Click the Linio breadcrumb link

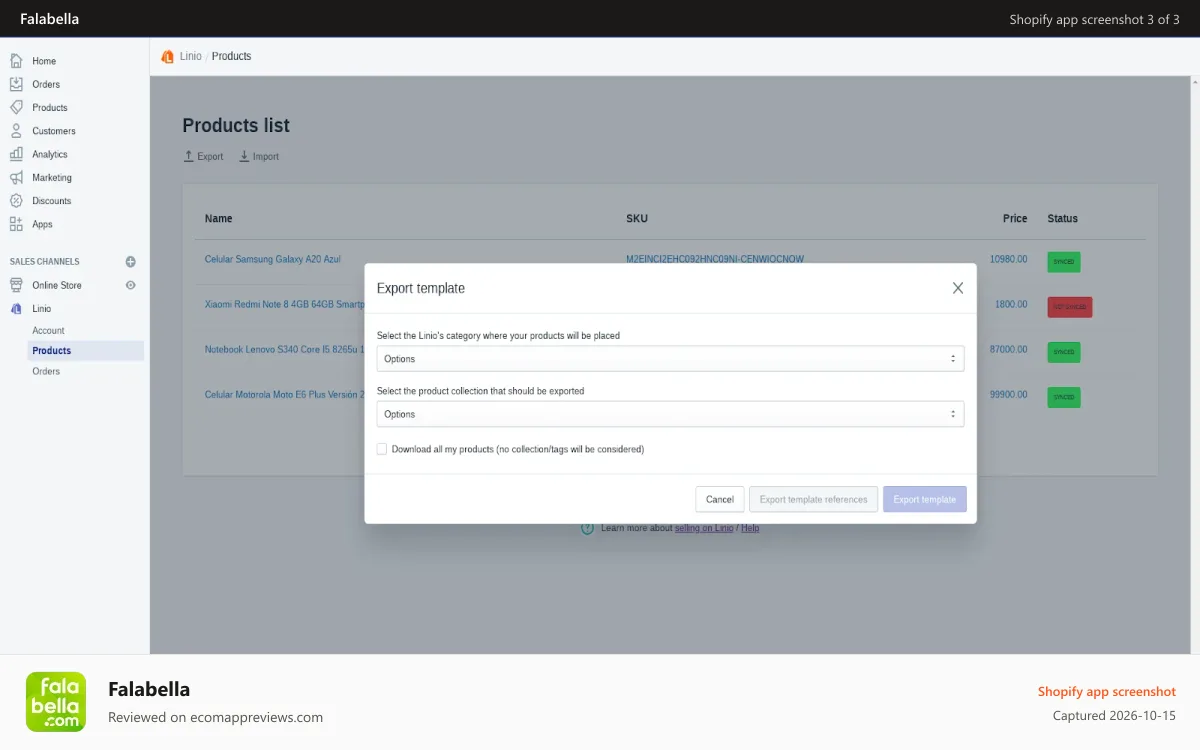pos(190,56)
